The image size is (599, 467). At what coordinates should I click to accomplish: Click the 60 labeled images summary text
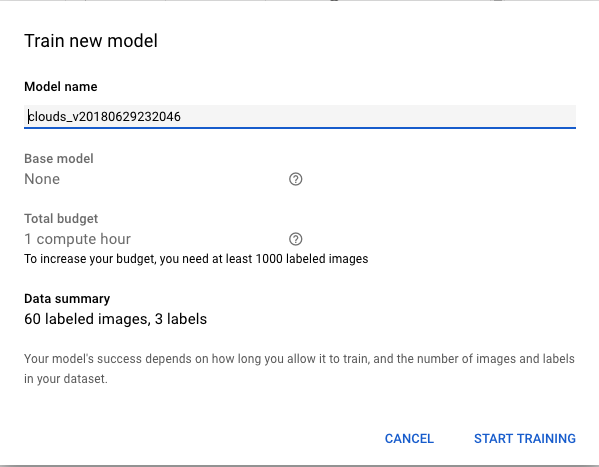click(x=115, y=319)
